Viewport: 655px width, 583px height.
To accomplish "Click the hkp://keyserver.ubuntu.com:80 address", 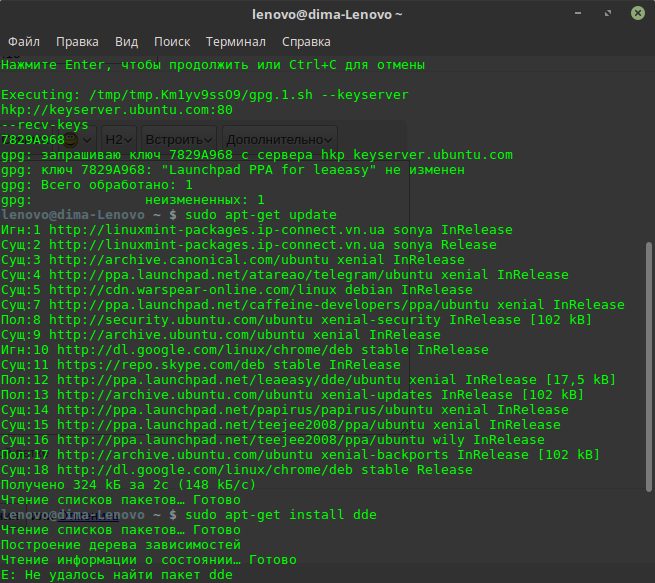I will pos(117,110).
